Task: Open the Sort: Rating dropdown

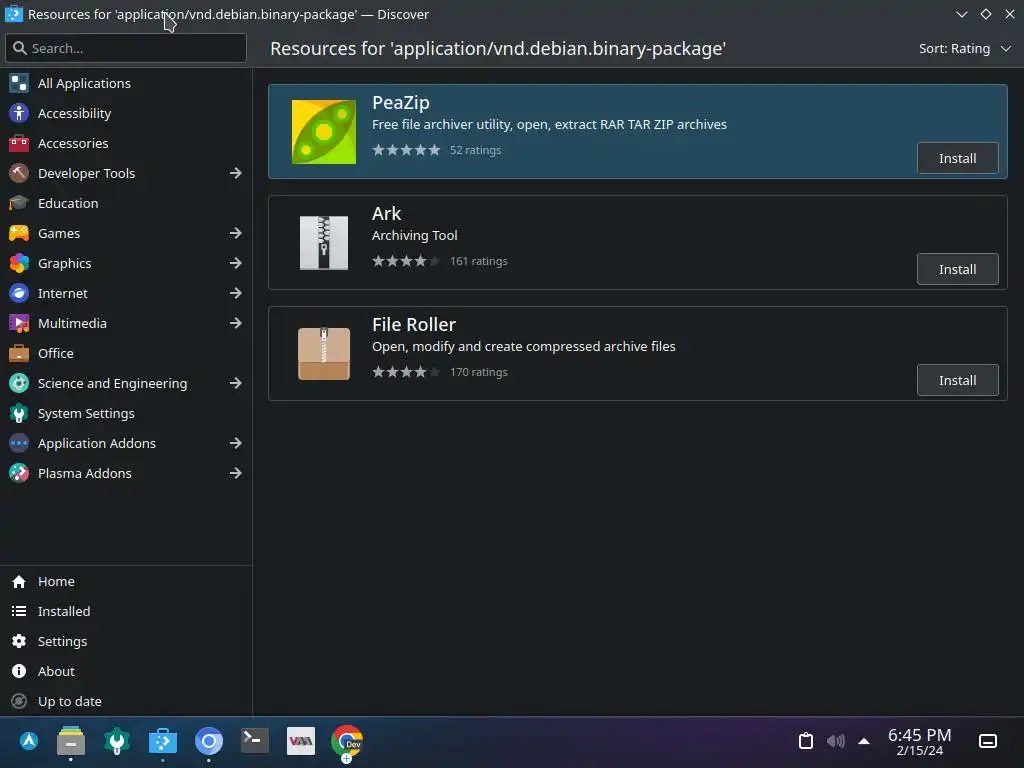Action: coord(965,48)
